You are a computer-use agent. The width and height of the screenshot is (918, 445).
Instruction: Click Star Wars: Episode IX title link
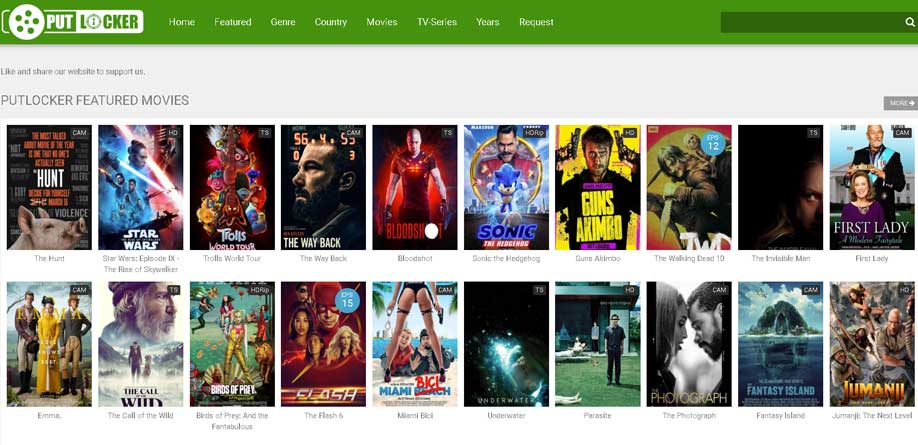[x=141, y=263]
